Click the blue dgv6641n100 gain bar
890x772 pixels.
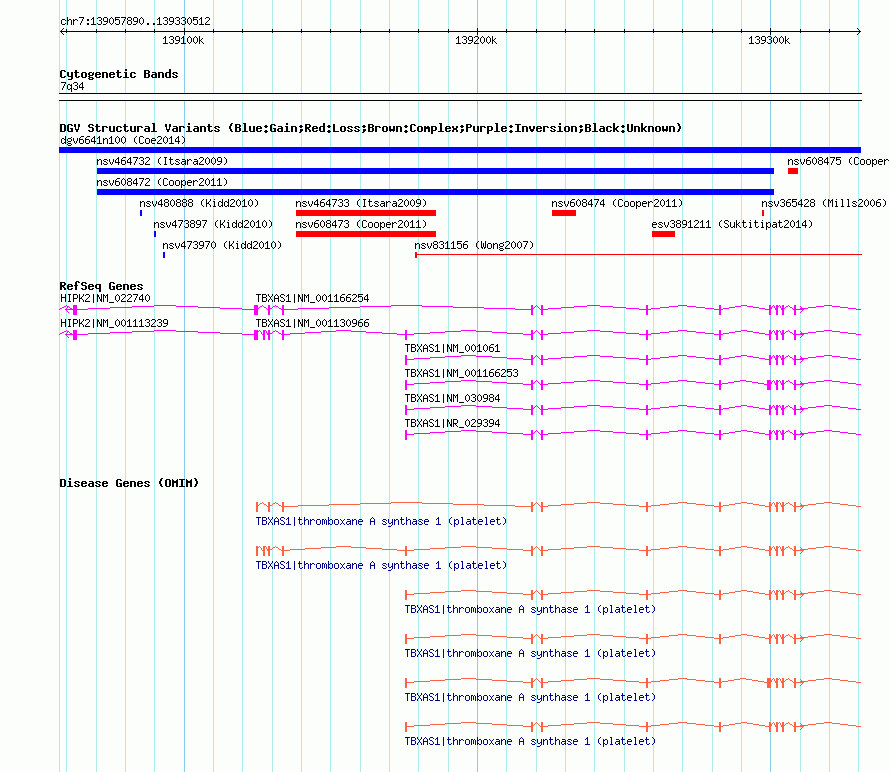coord(460,150)
